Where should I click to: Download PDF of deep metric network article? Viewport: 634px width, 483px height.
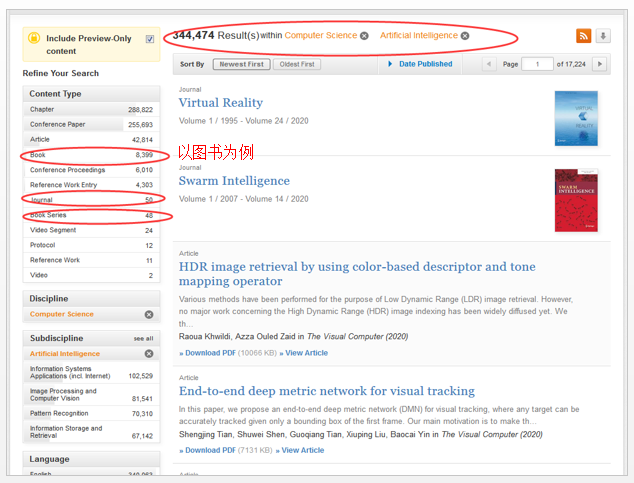tap(208, 450)
